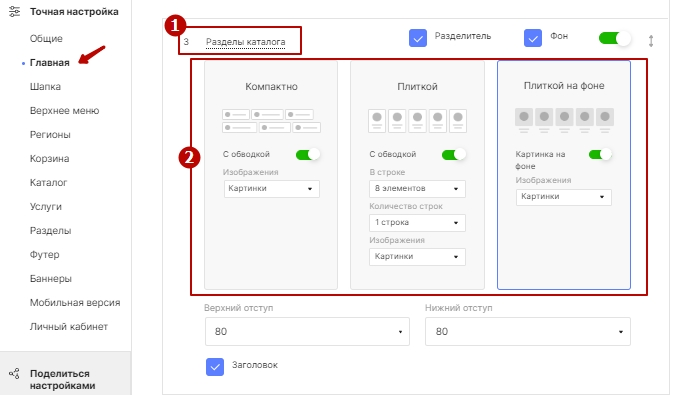Open the Шапка settings section
This screenshot has width=682, height=395.
45,87
